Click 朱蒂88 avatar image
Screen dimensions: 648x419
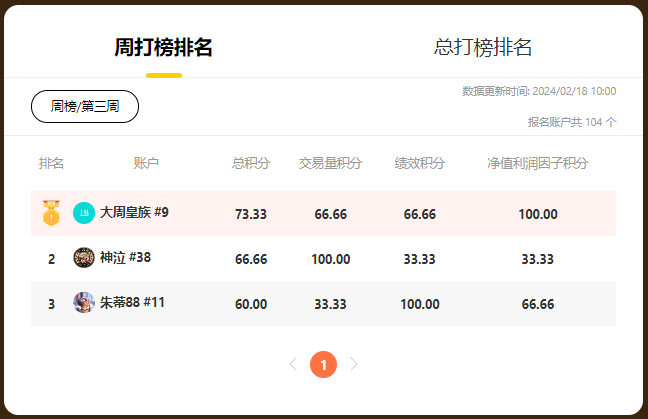click(x=84, y=302)
